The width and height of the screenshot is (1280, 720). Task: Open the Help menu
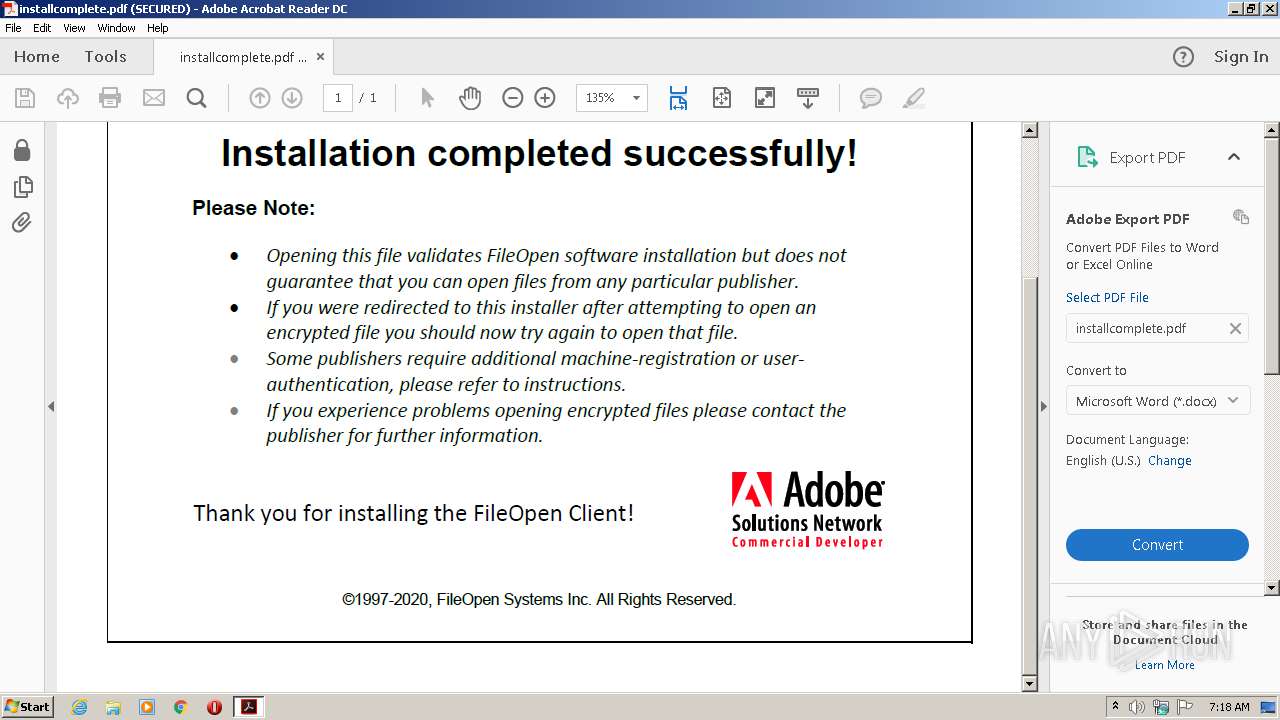[158, 28]
